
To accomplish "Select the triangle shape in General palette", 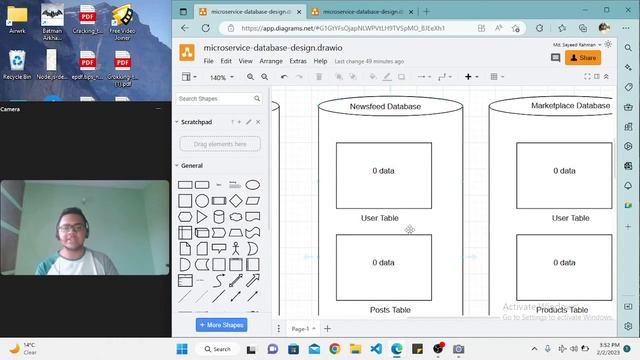I will click(x=202, y=217).
